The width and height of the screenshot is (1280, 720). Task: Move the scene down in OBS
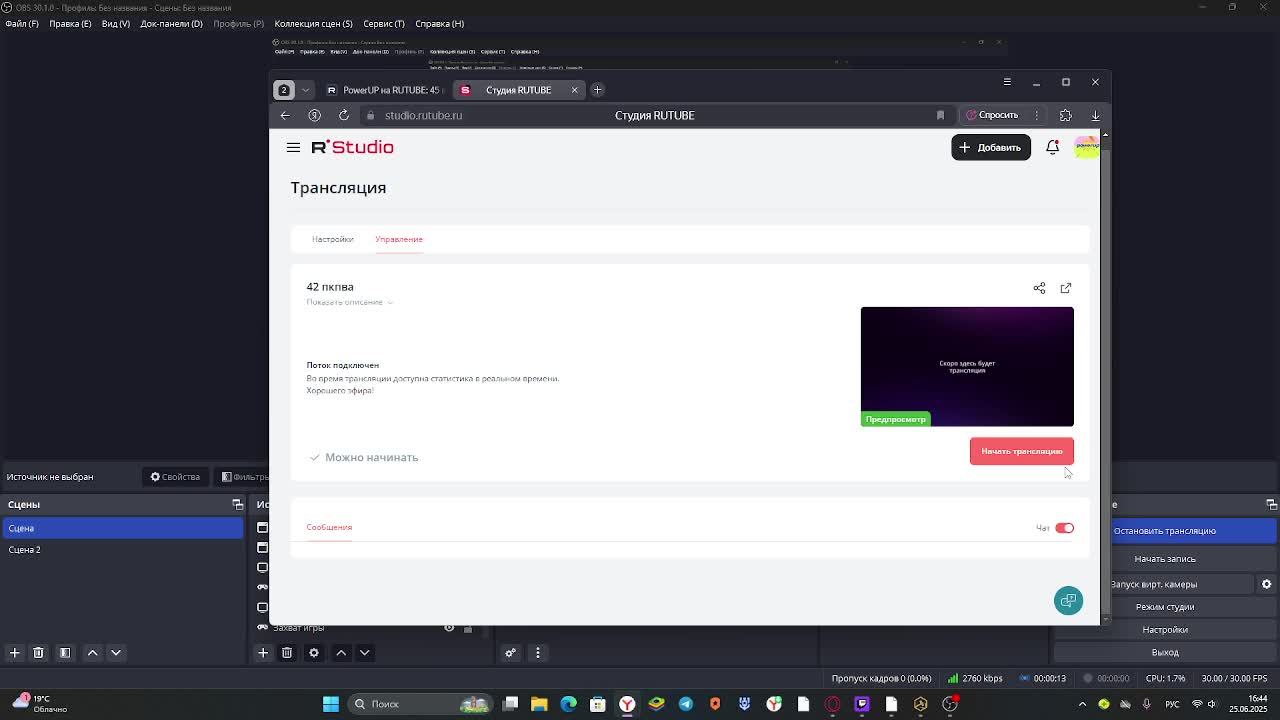(x=116, y=653)
